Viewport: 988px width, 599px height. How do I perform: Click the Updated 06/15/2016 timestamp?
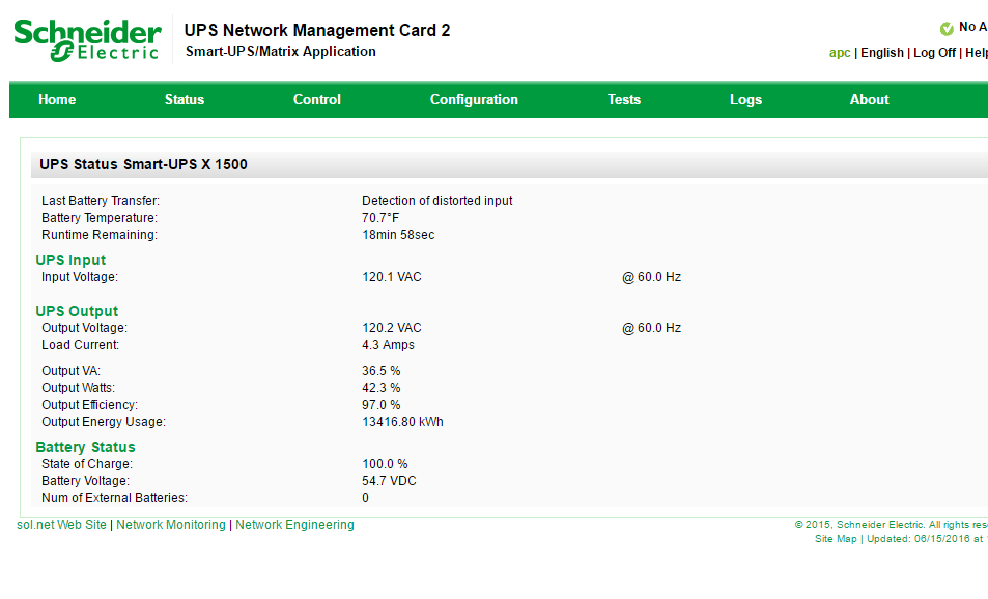[925, 539]
